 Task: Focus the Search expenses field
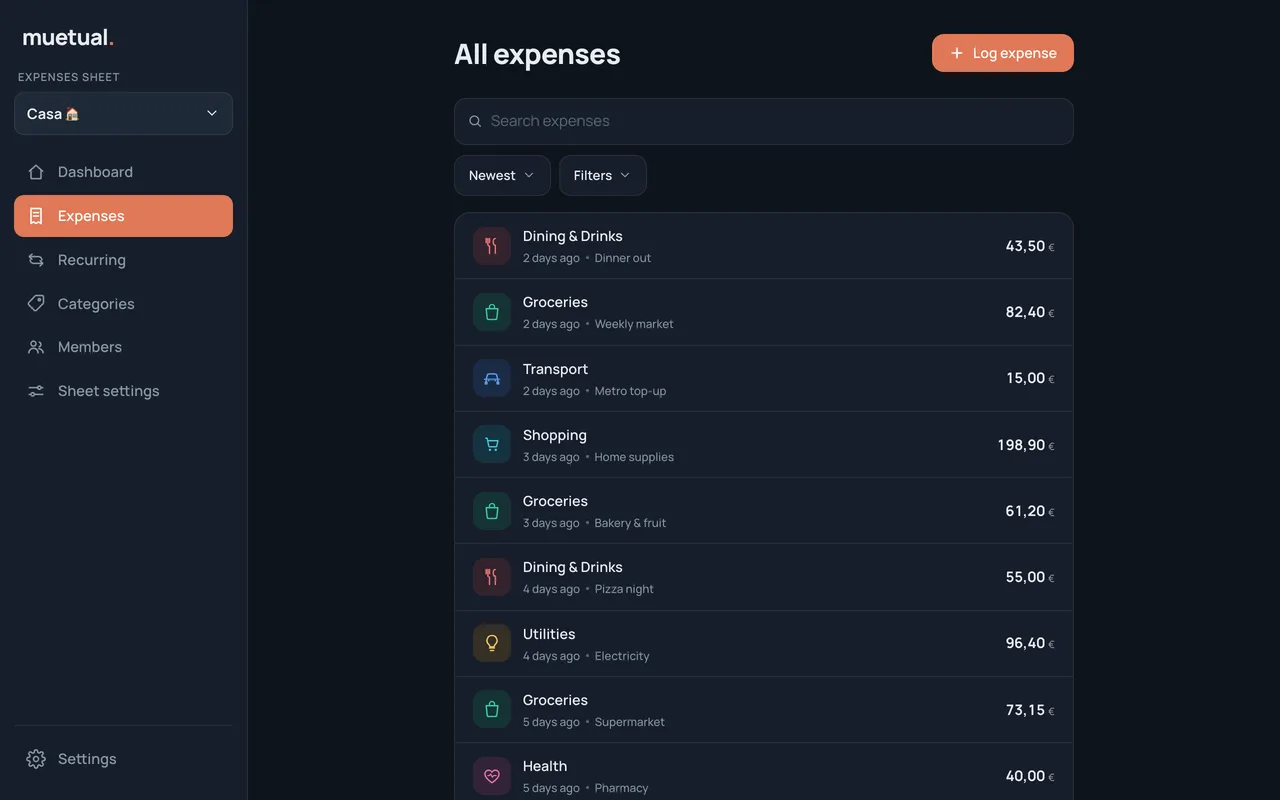[x=764, y=121]
